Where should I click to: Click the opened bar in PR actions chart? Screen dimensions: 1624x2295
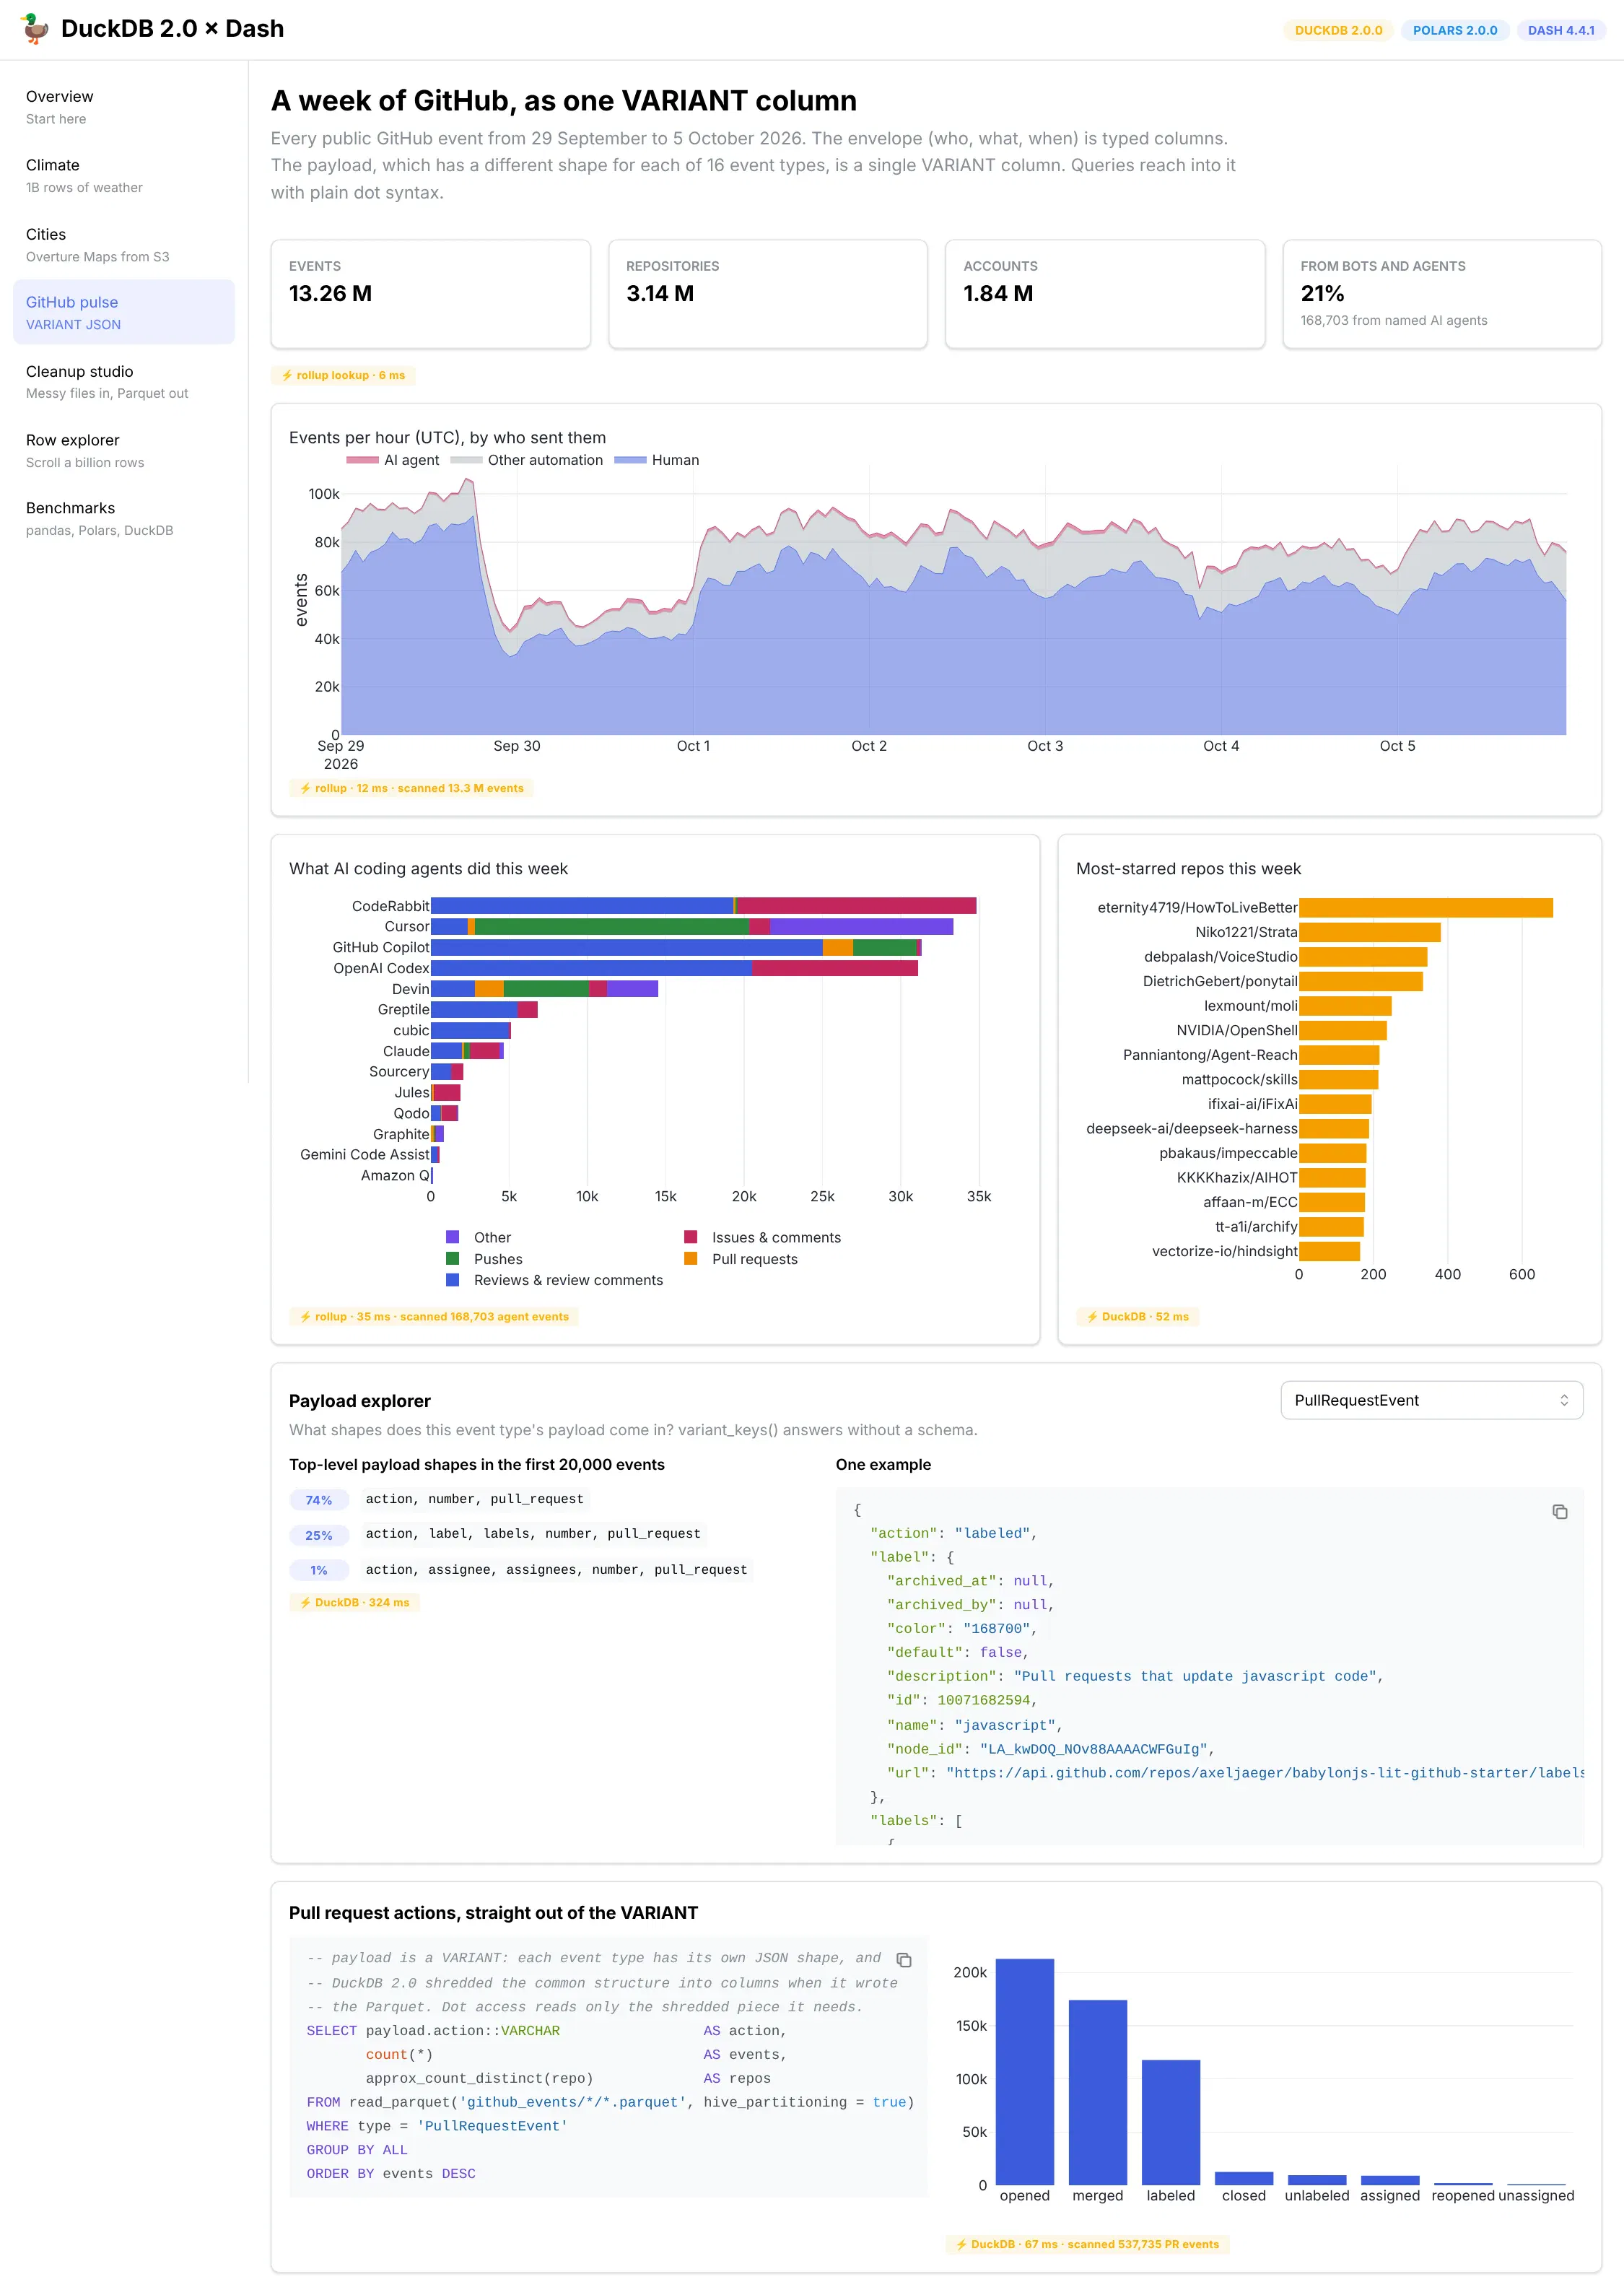pos(1024,2071)
